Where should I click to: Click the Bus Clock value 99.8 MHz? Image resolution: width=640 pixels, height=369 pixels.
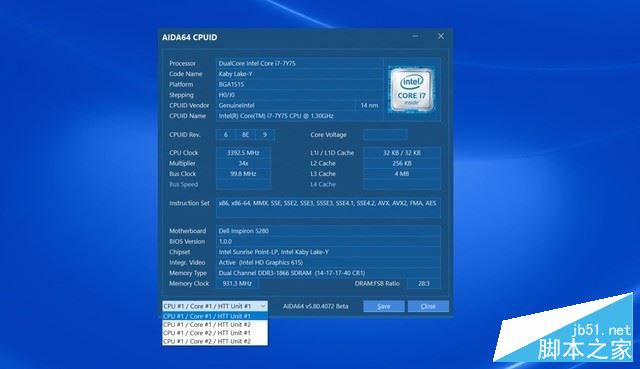click(243, 174)
